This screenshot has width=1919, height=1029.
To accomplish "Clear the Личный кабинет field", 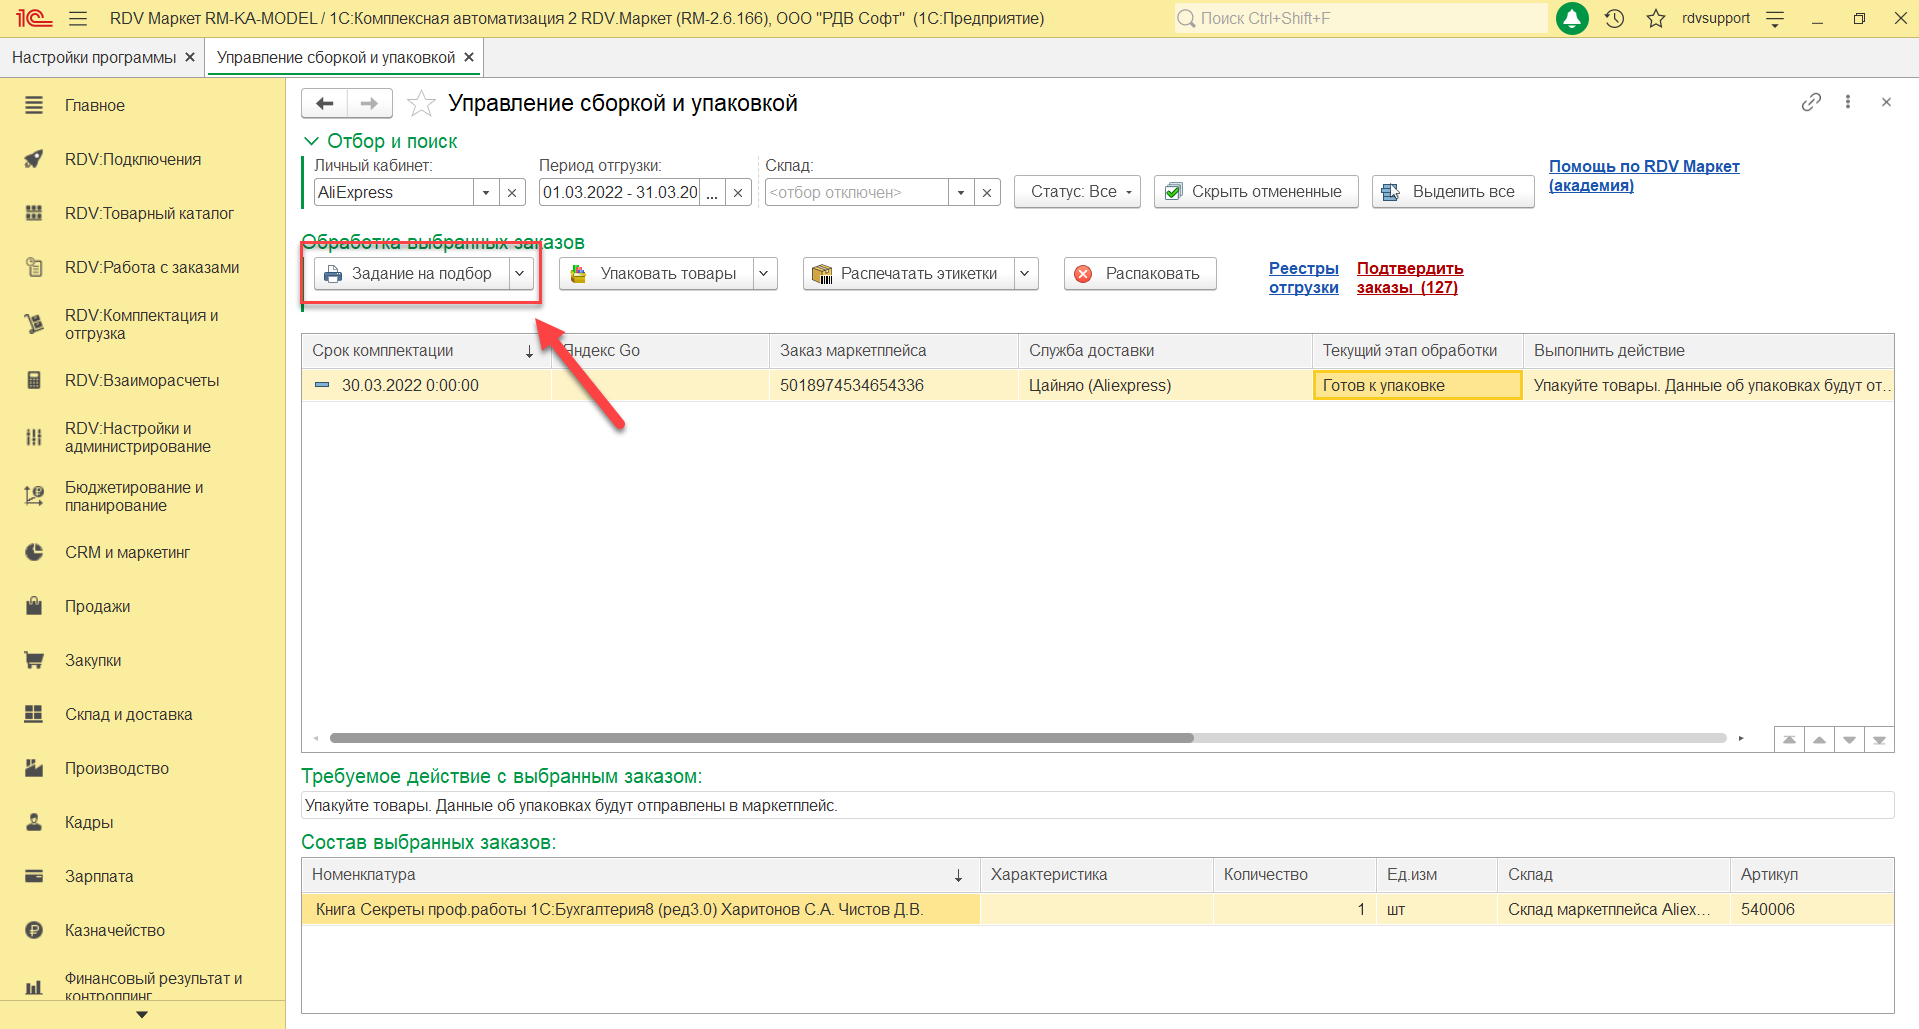I will (x=512, y=192).
